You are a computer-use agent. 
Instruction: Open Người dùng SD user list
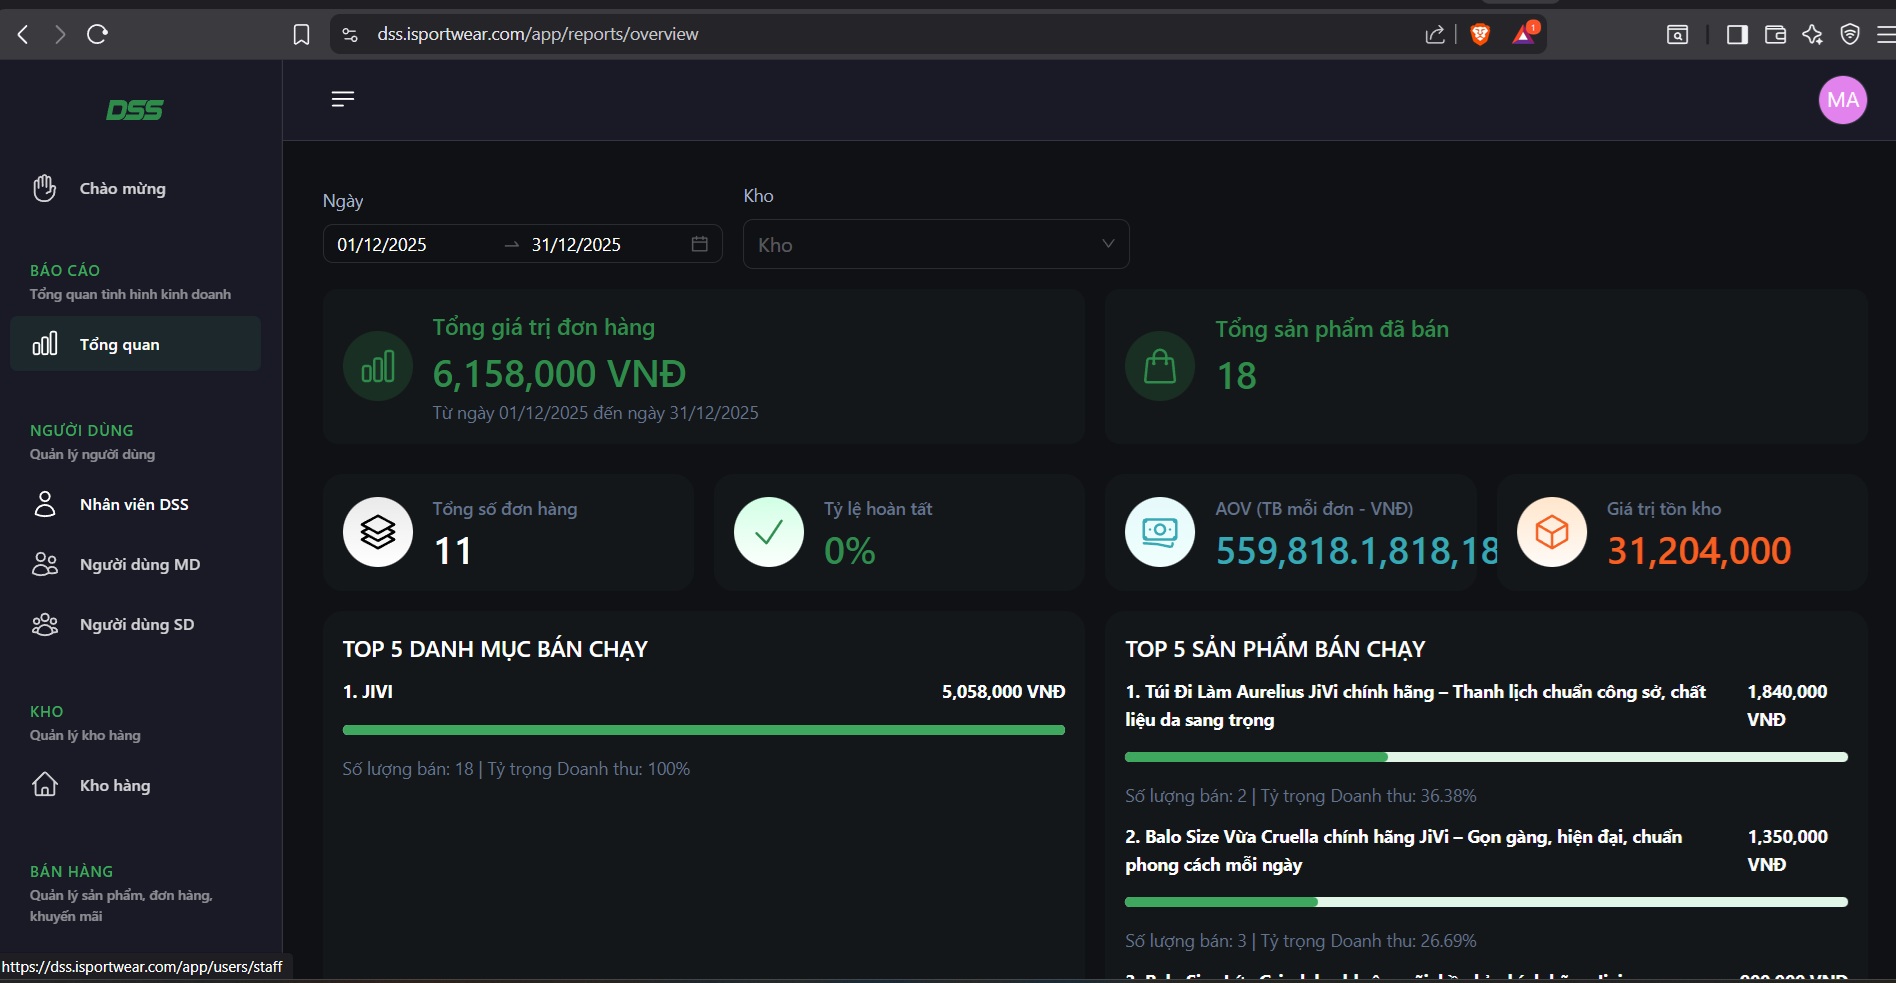pos(137,625)
